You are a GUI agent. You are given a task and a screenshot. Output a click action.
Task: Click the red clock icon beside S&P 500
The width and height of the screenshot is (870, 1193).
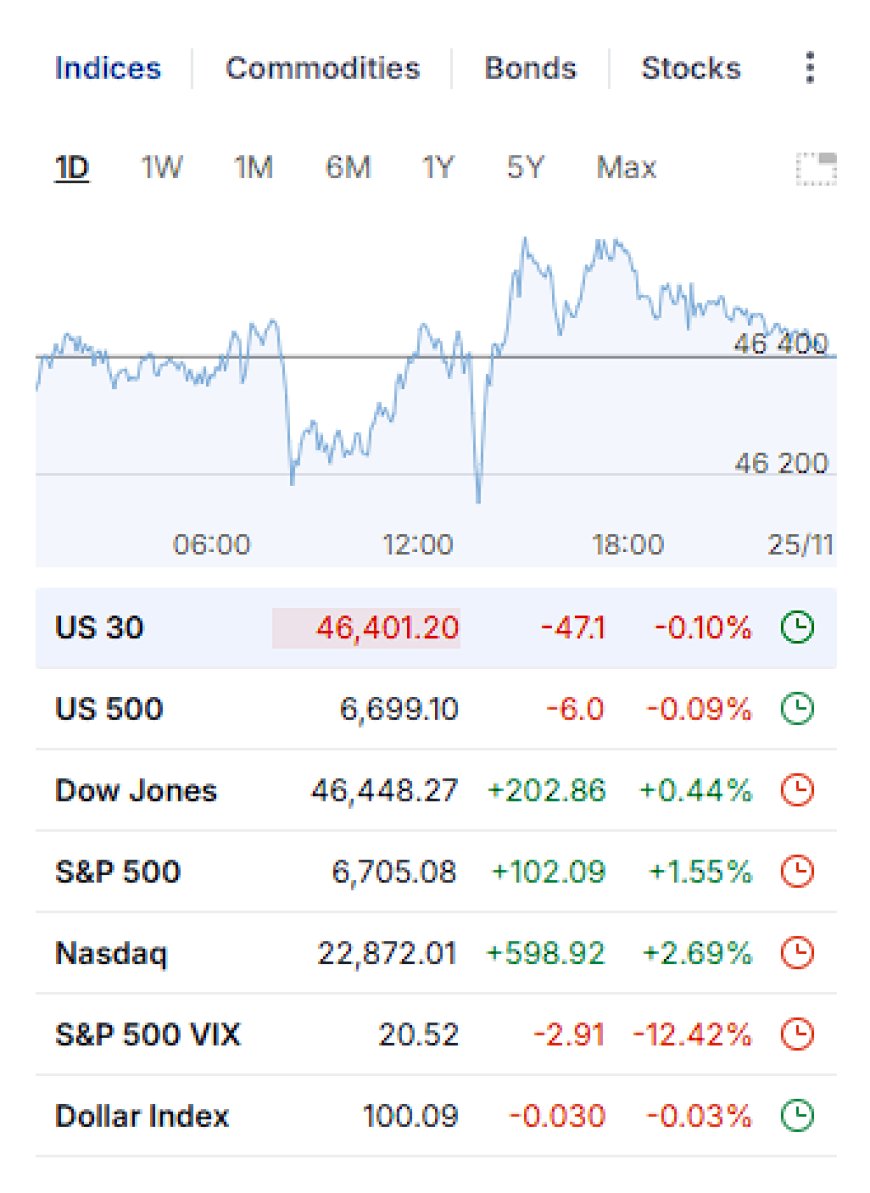(x=797, y=872)
